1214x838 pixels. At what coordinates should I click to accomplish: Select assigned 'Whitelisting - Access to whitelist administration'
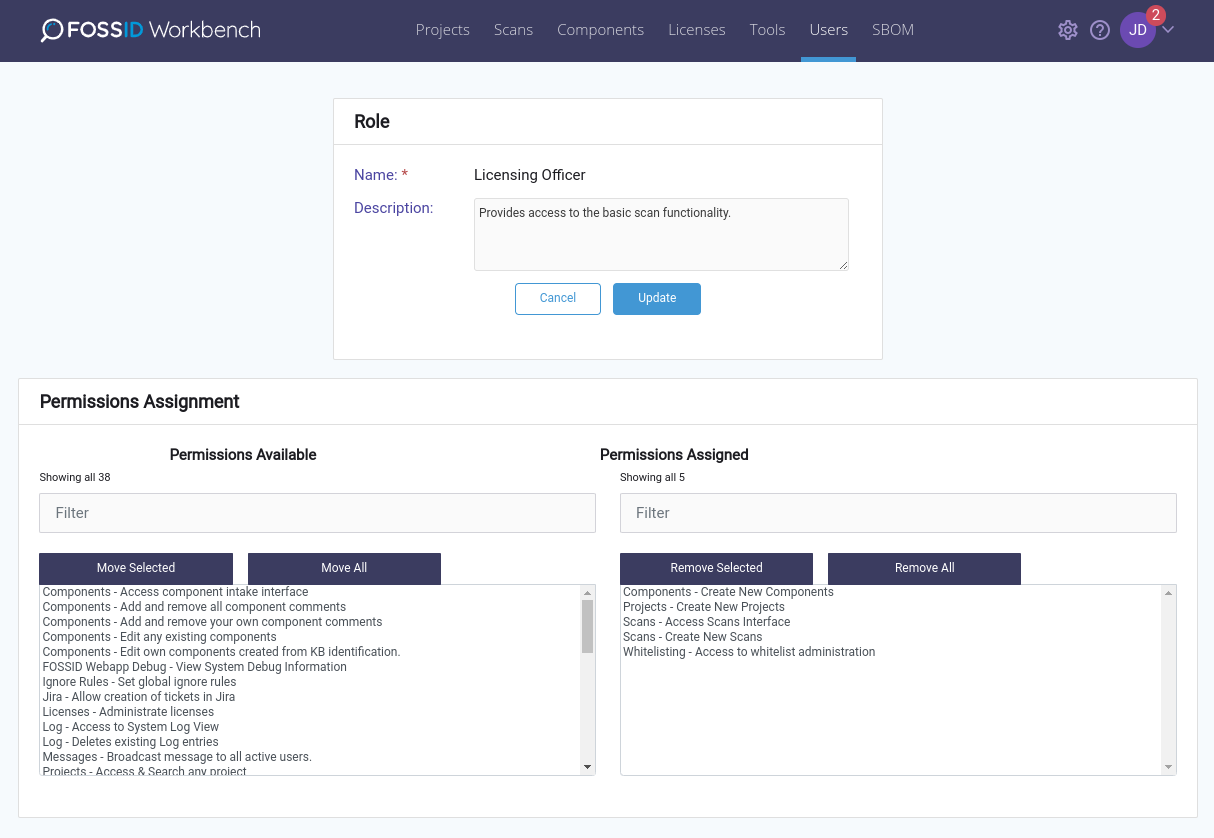[x=891, y=652]
